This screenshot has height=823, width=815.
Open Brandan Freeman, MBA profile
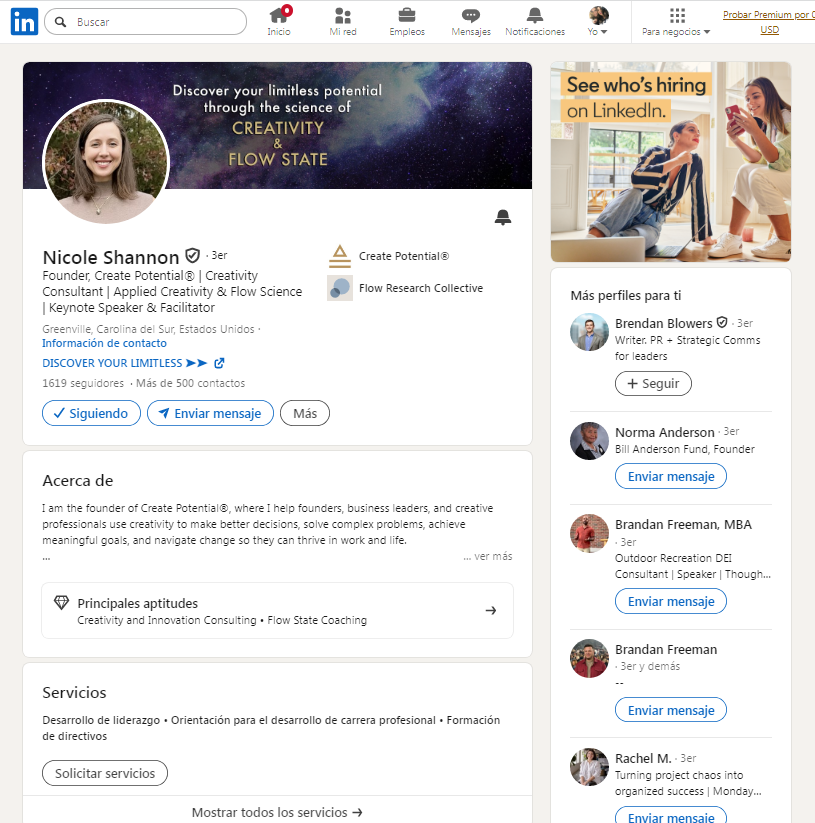[x=683, y=524]
